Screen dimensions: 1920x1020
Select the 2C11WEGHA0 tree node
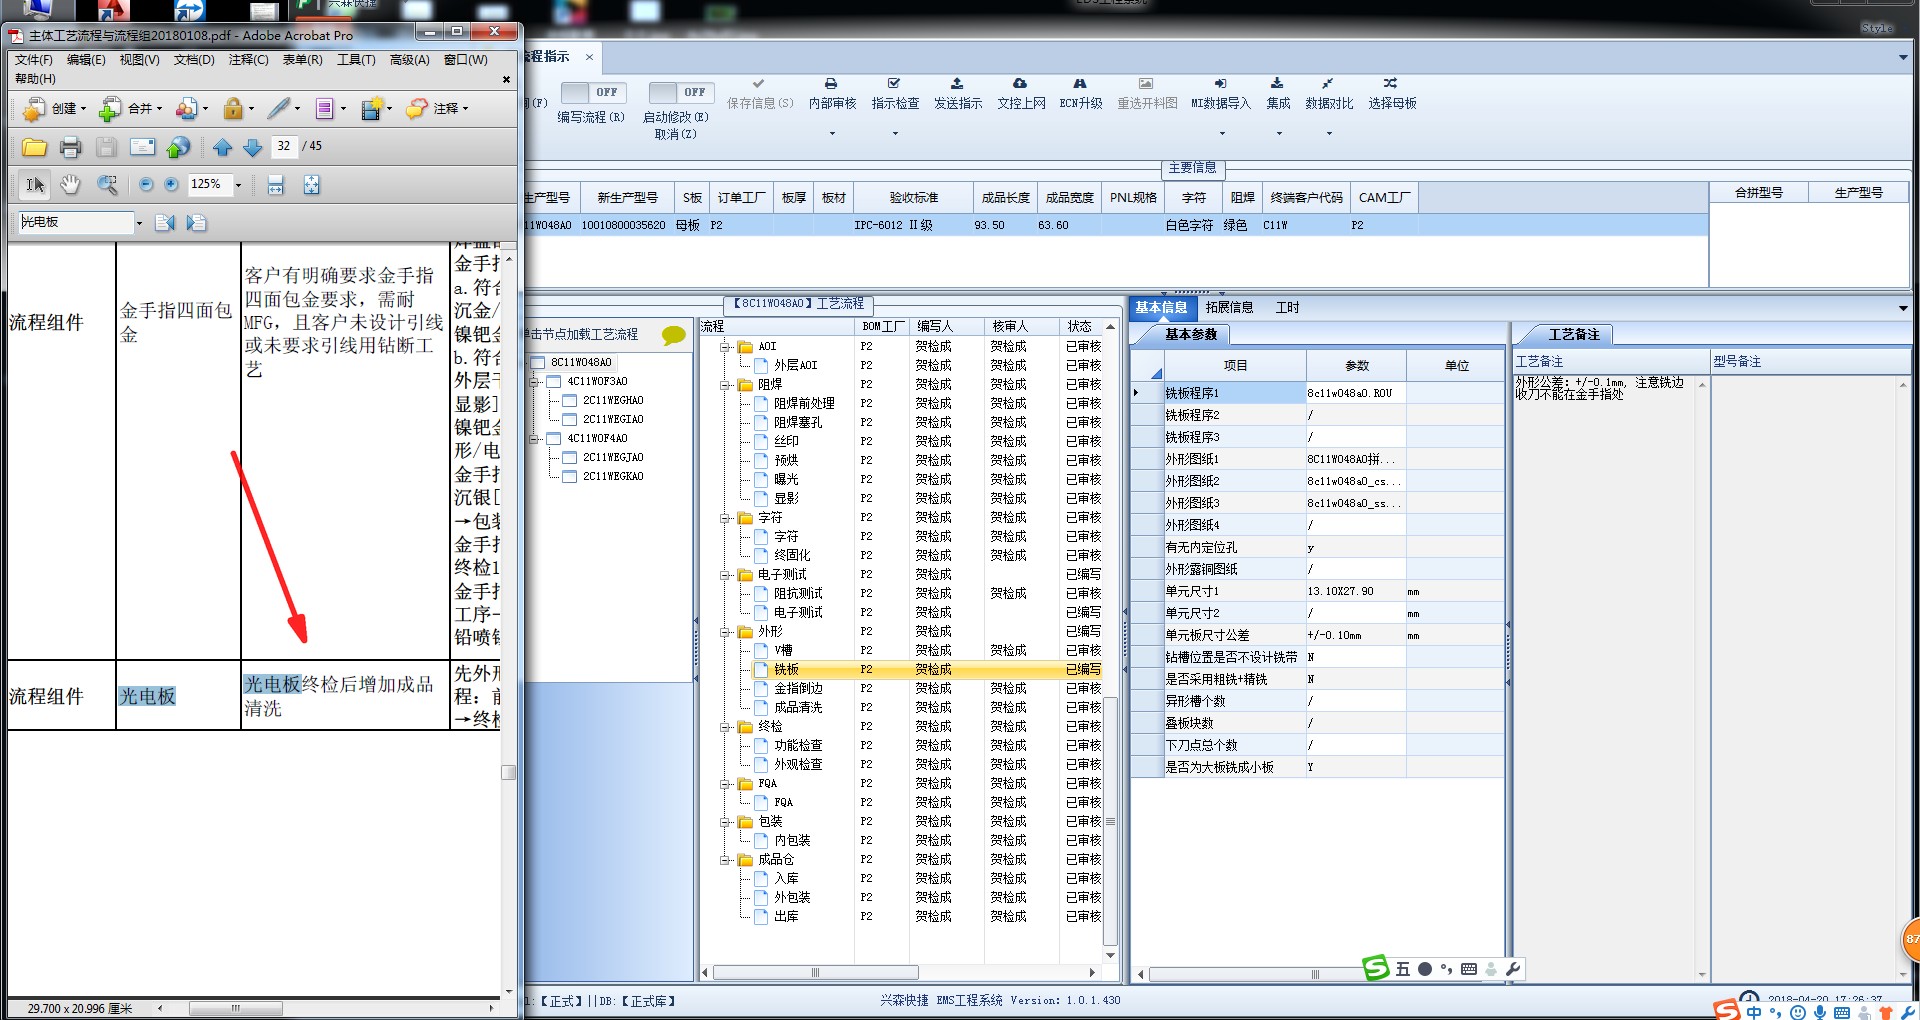[x=613, y=401]
